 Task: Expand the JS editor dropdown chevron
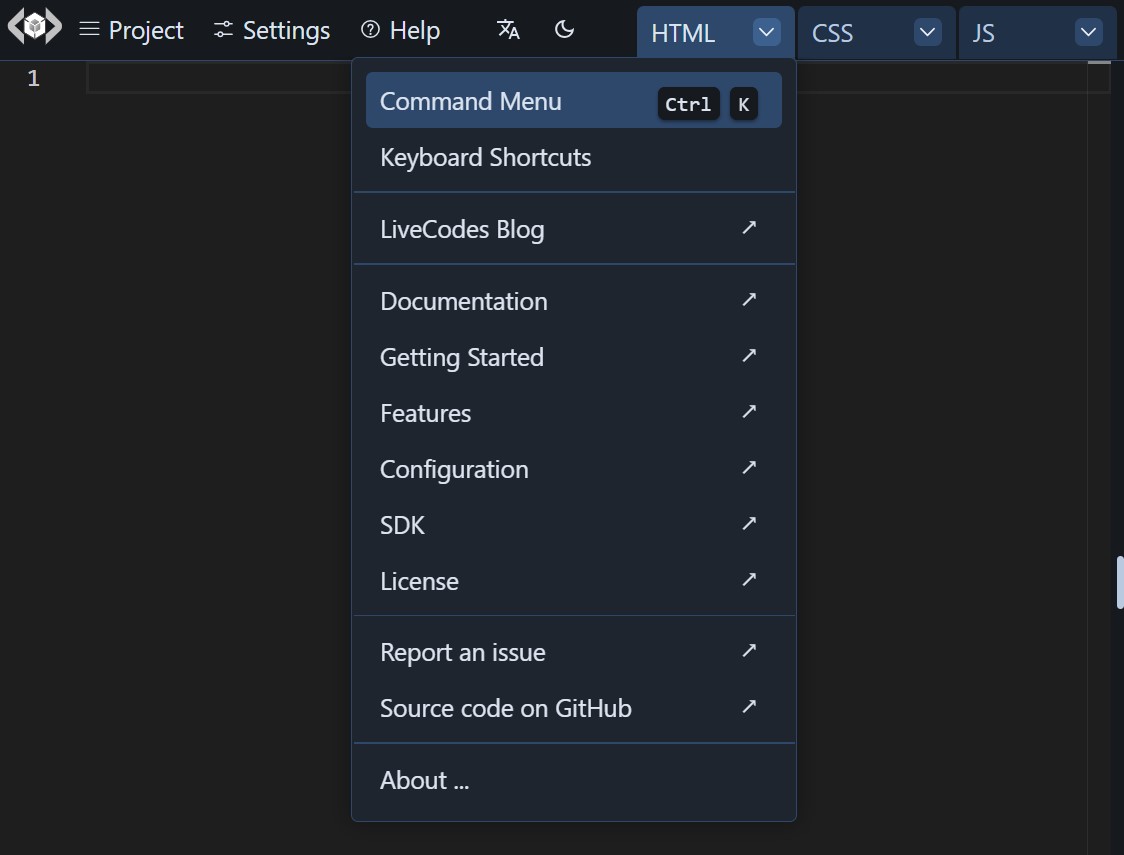click(1088, 31)
